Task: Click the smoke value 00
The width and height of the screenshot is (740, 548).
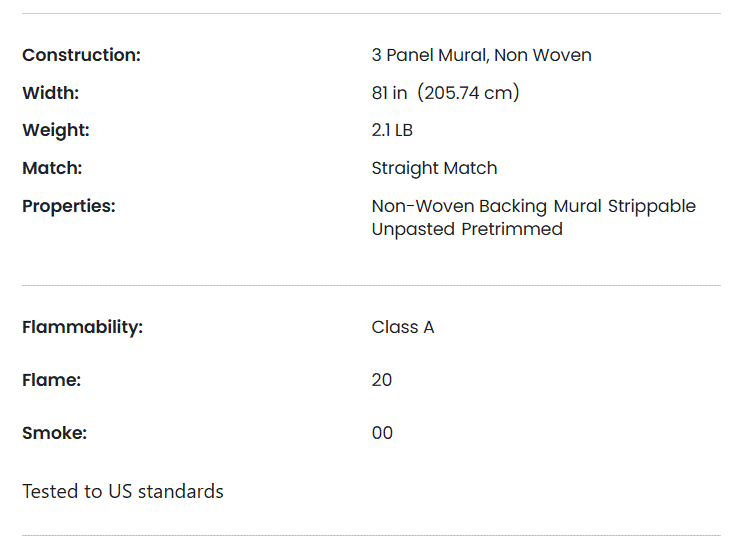Action: [382, 433]
